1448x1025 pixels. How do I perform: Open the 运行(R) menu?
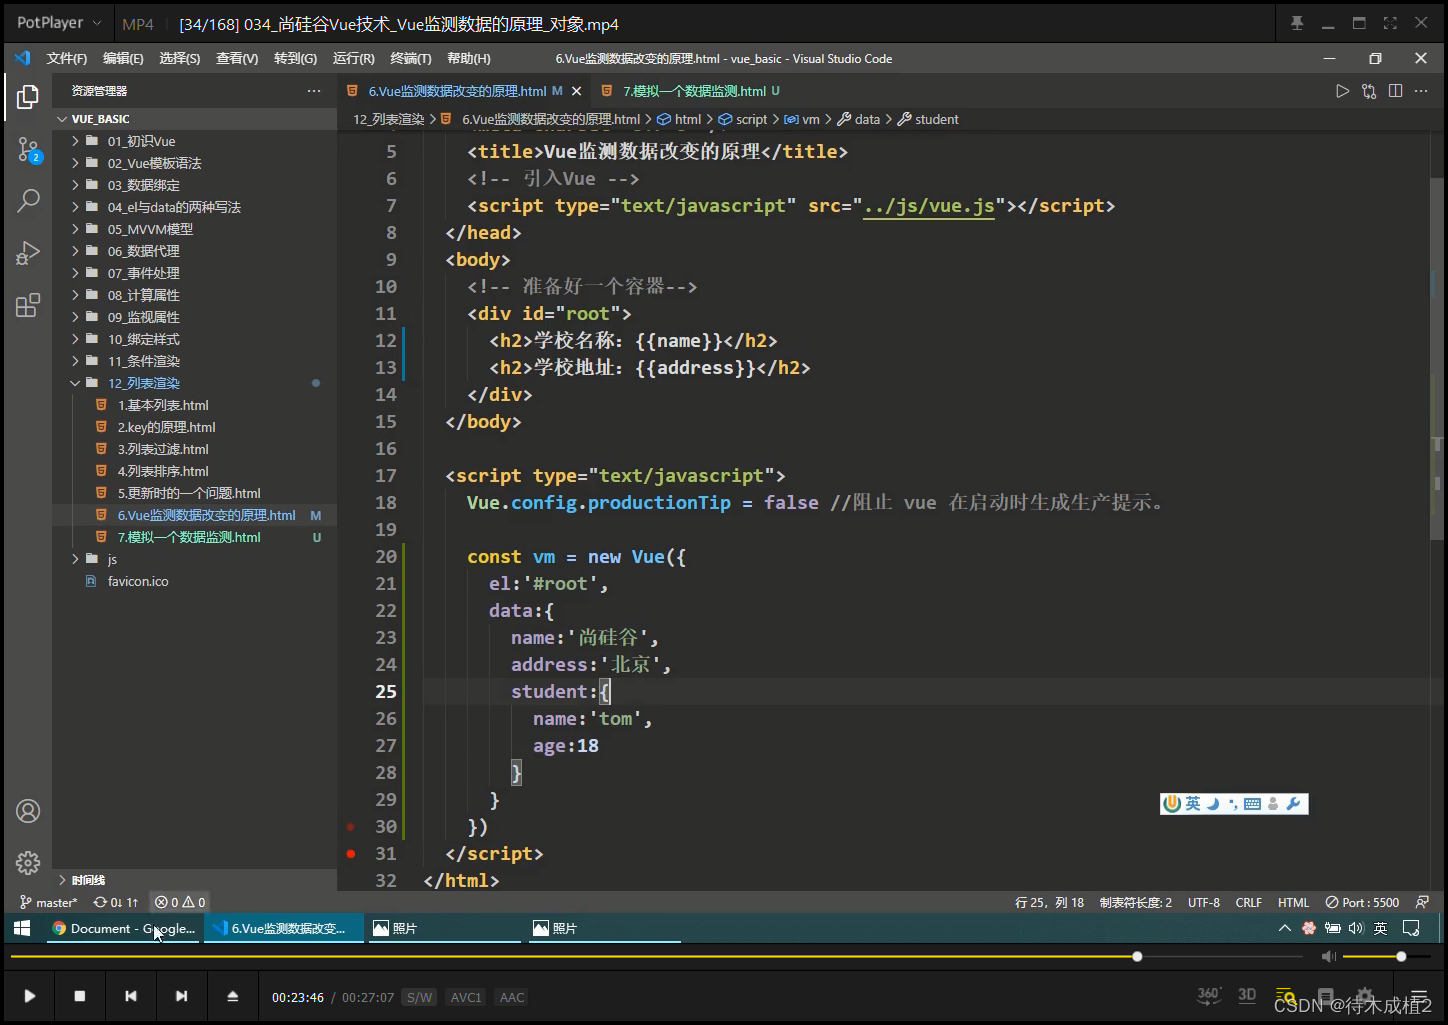point(353,59)
